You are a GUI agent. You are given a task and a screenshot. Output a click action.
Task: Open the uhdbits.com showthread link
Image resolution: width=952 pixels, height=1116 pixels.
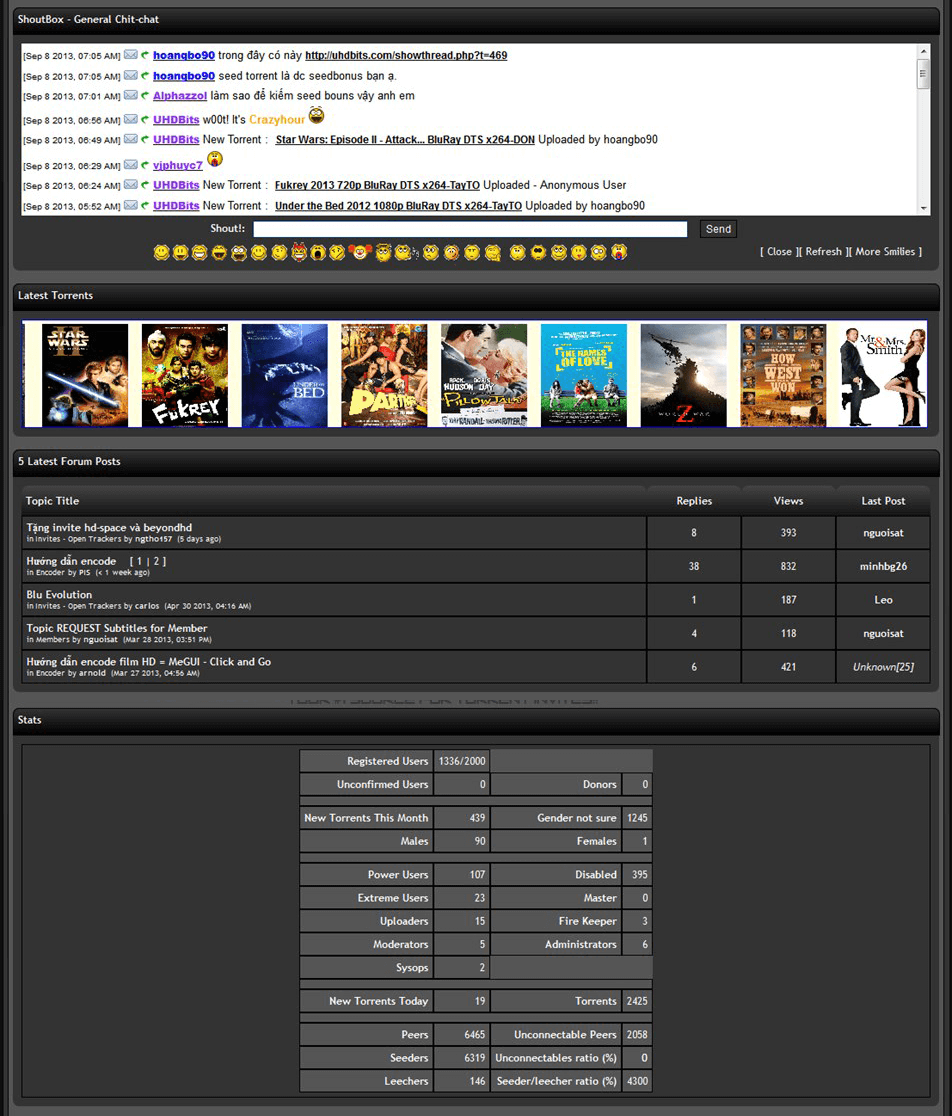(x=406, y=55)
